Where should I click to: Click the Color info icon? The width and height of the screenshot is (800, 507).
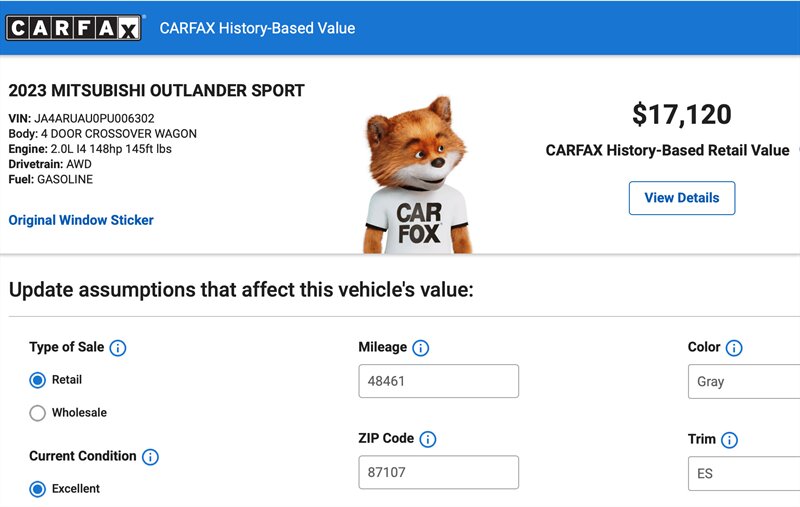coord(734,348)
